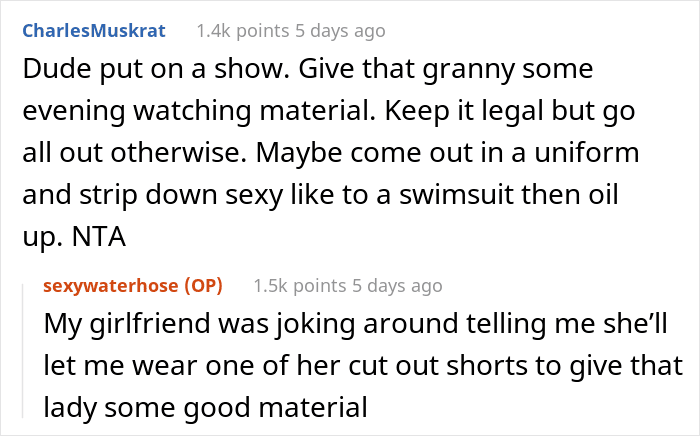Click the word 'uniform' in the comment
This screenshot has width=700, height=436.
click(x=587, y=153)
